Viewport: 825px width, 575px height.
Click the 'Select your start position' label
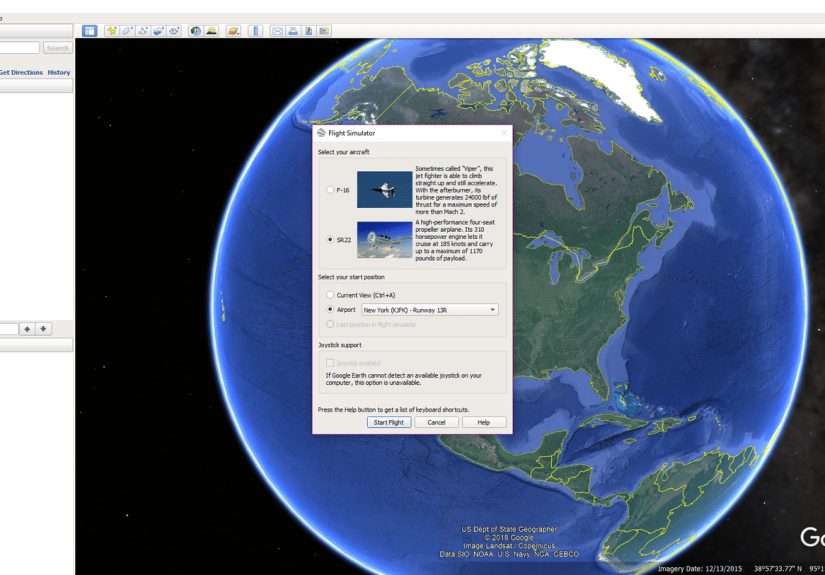[351, 277]
